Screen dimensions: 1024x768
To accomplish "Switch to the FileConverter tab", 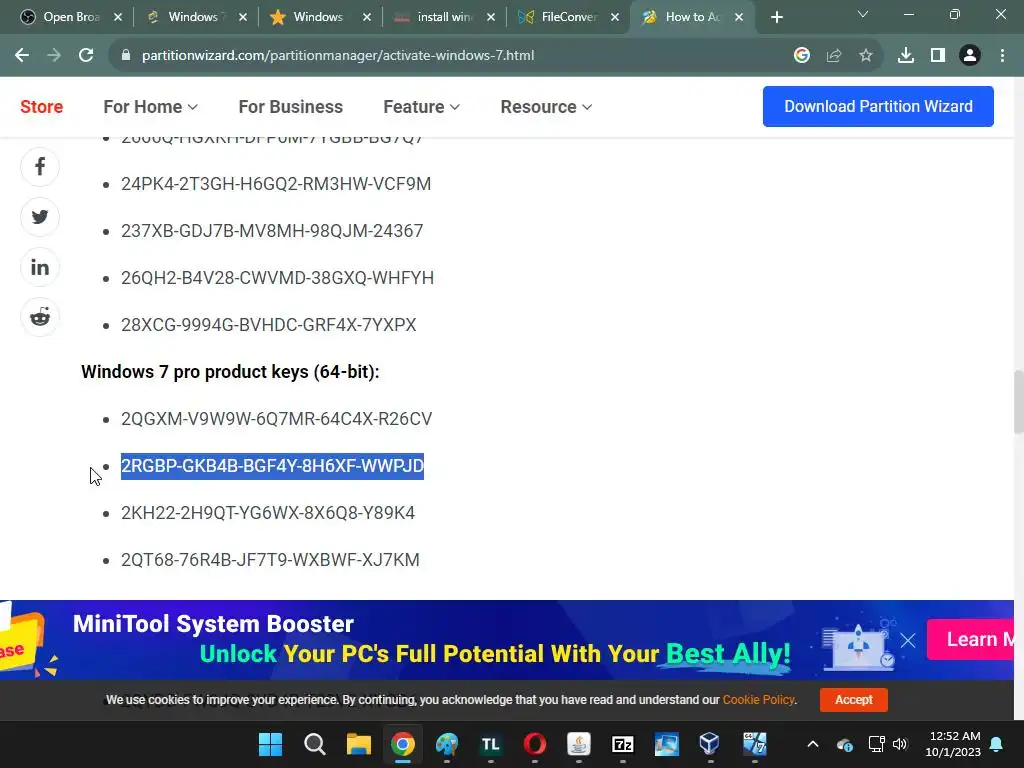I will pos(558,18).
